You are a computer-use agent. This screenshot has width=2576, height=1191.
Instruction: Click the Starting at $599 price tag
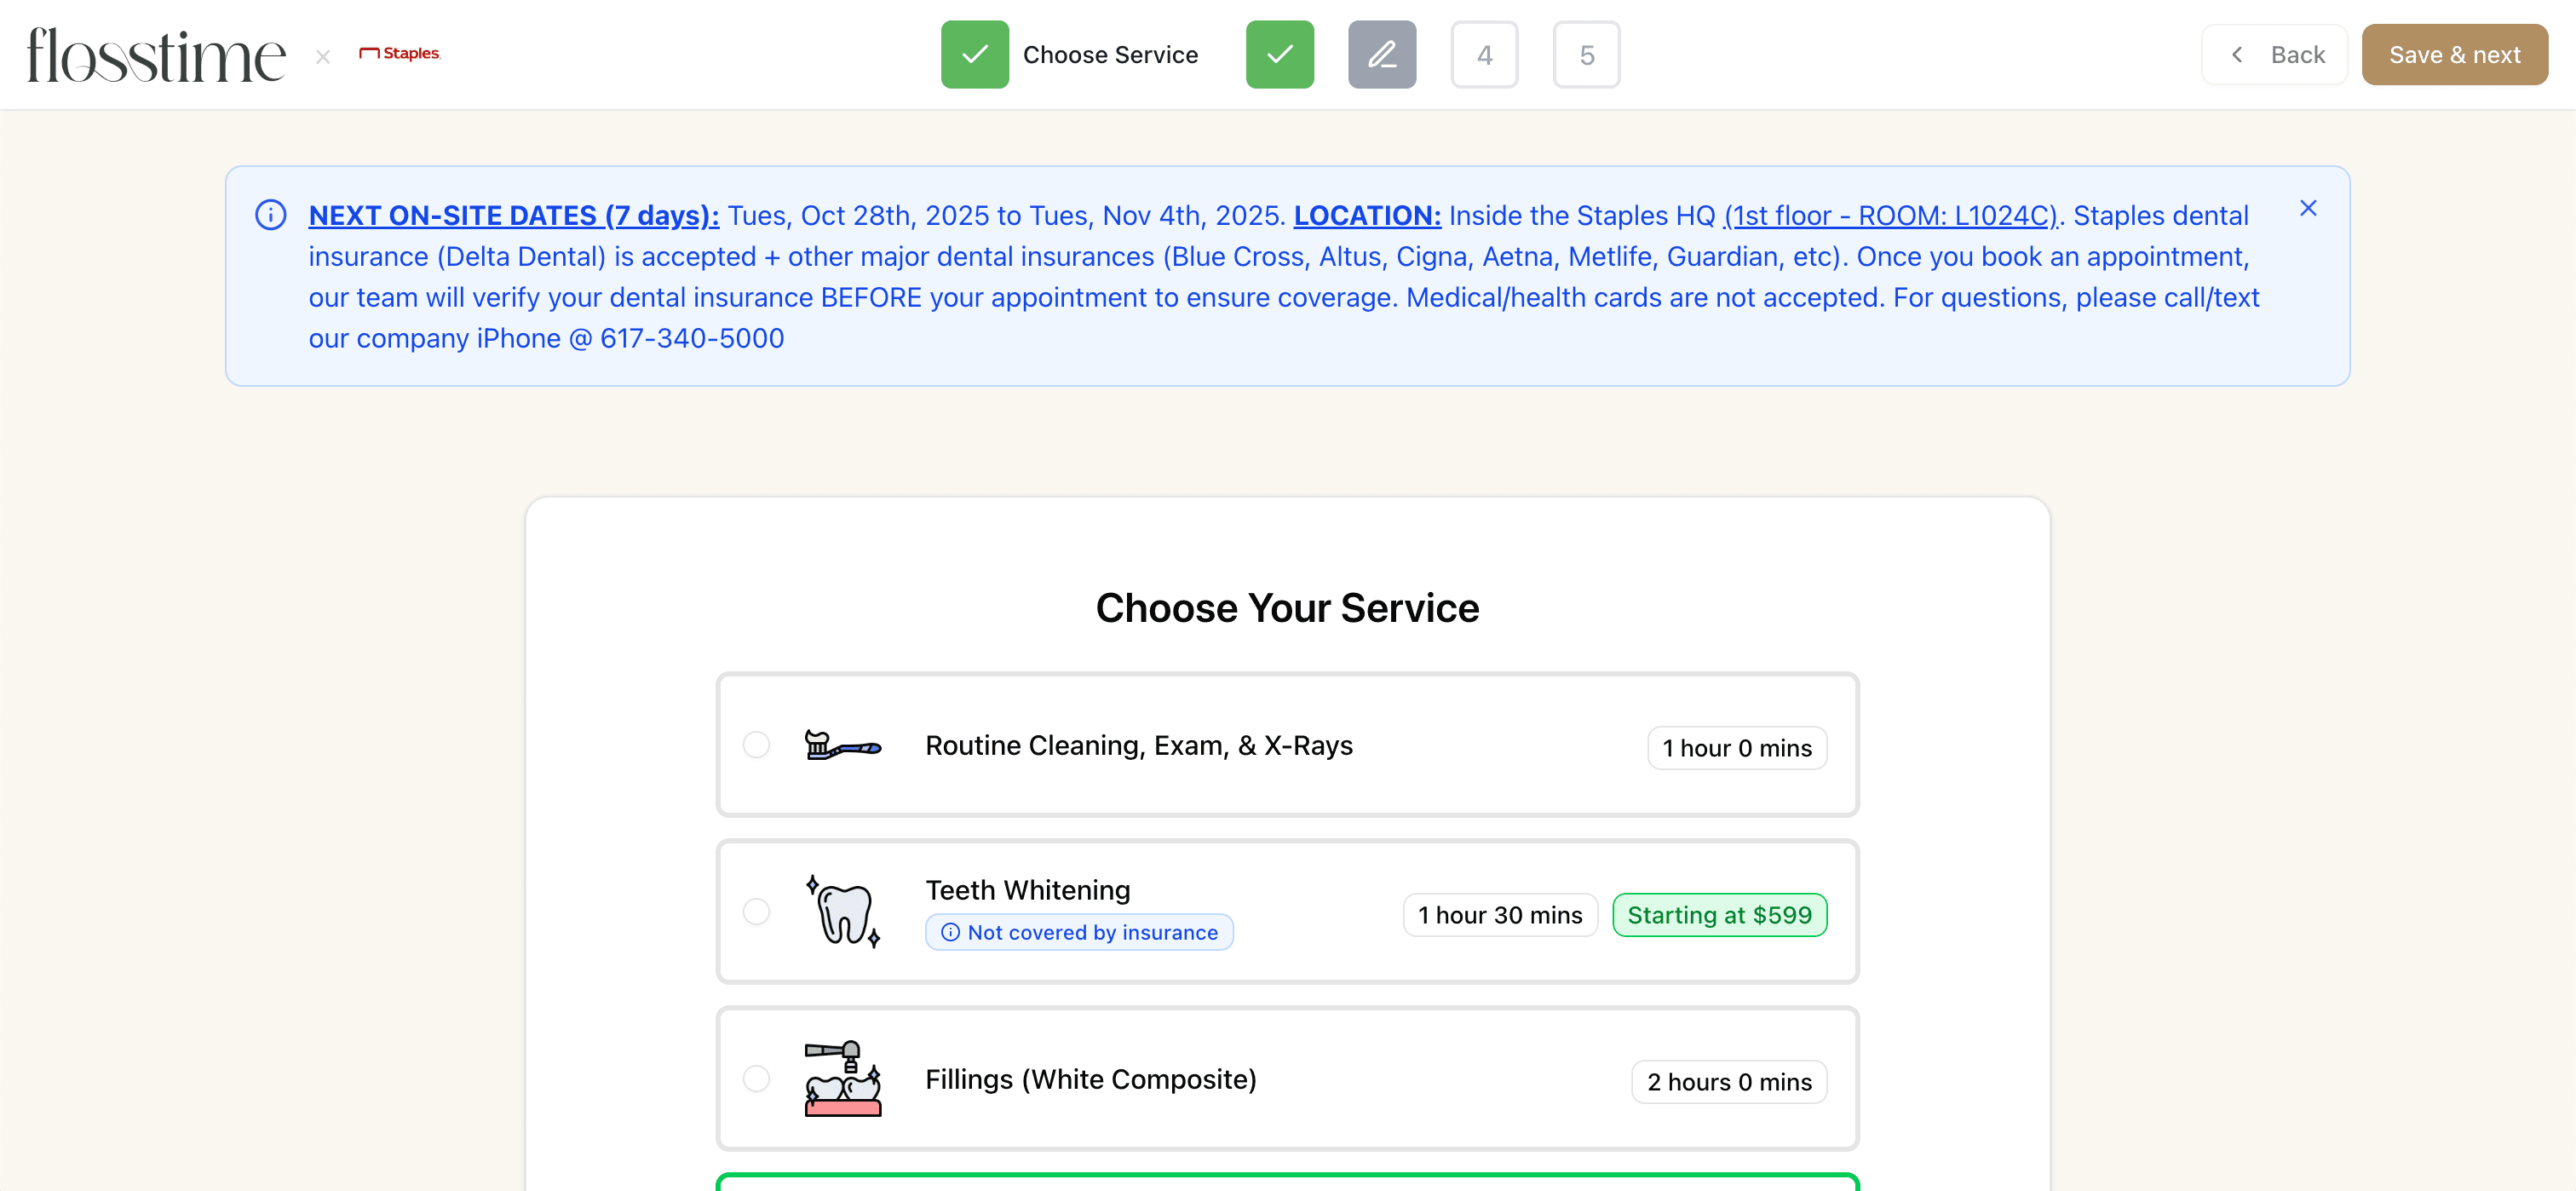[x=1719, y=915]
